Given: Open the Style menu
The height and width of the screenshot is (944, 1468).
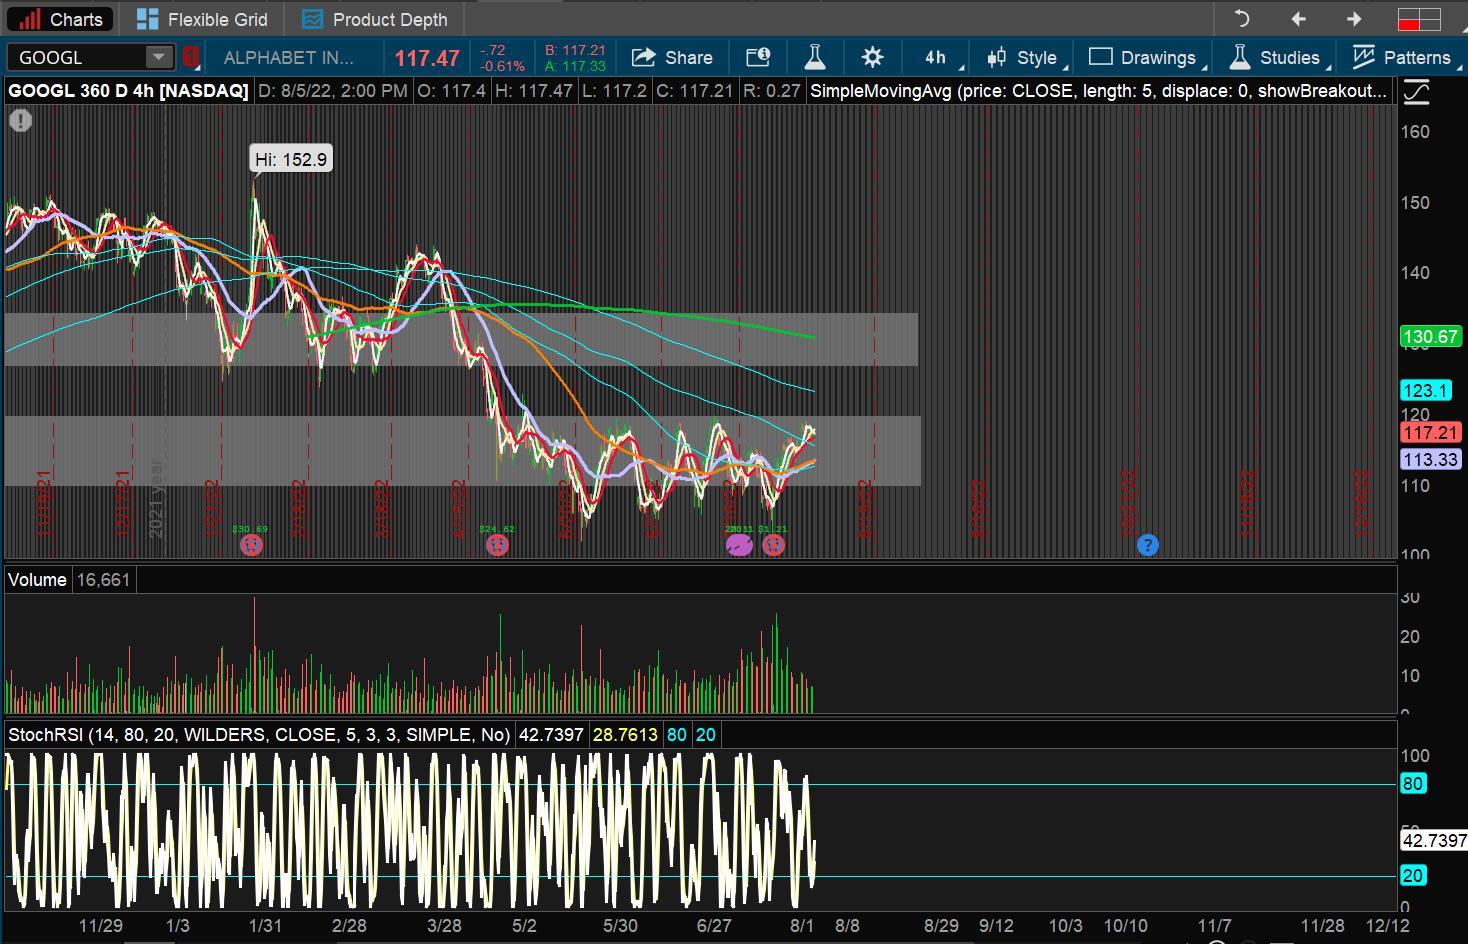Looking at the screenshot, I should (x=1023, y=58).
